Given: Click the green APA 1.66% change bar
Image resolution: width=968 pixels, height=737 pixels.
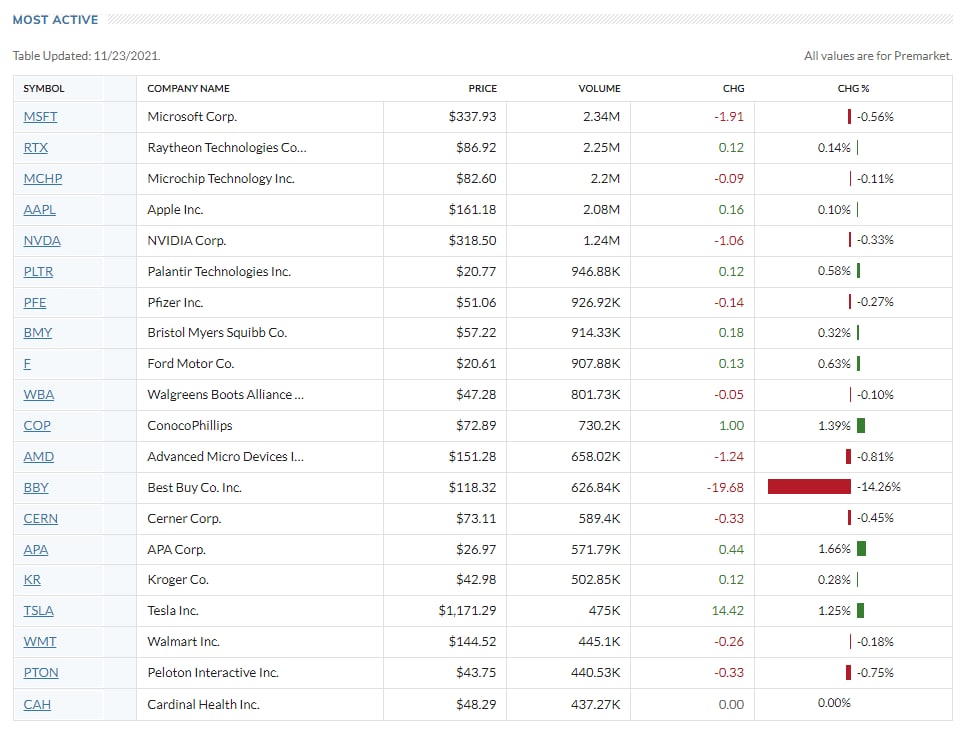Looking at the screenshot, I should (x=862, y=548).
